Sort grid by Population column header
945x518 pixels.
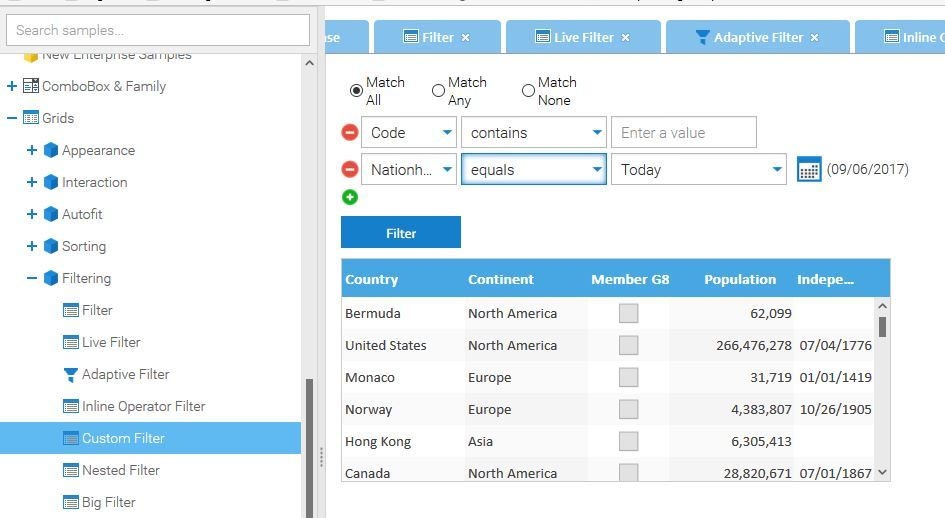739,279
